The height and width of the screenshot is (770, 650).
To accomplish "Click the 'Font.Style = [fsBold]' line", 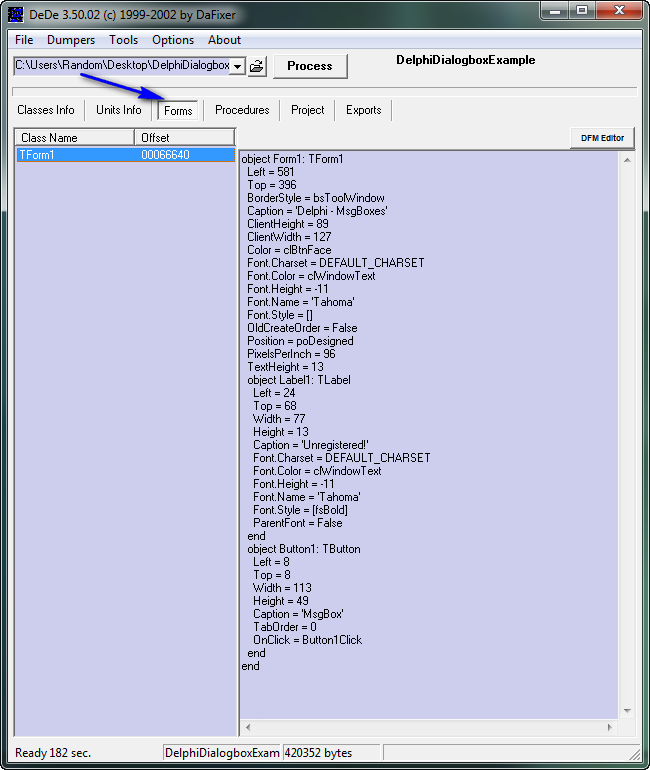I will point(300,510).
